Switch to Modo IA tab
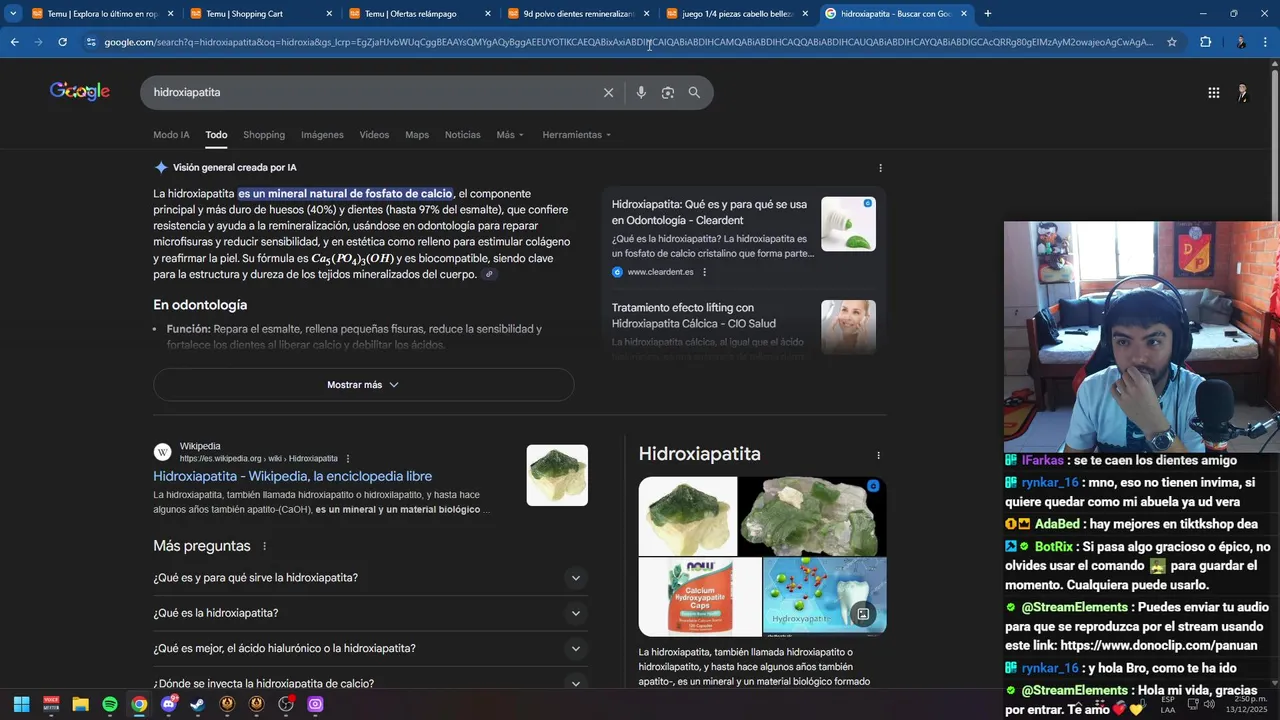 (171, 135)
